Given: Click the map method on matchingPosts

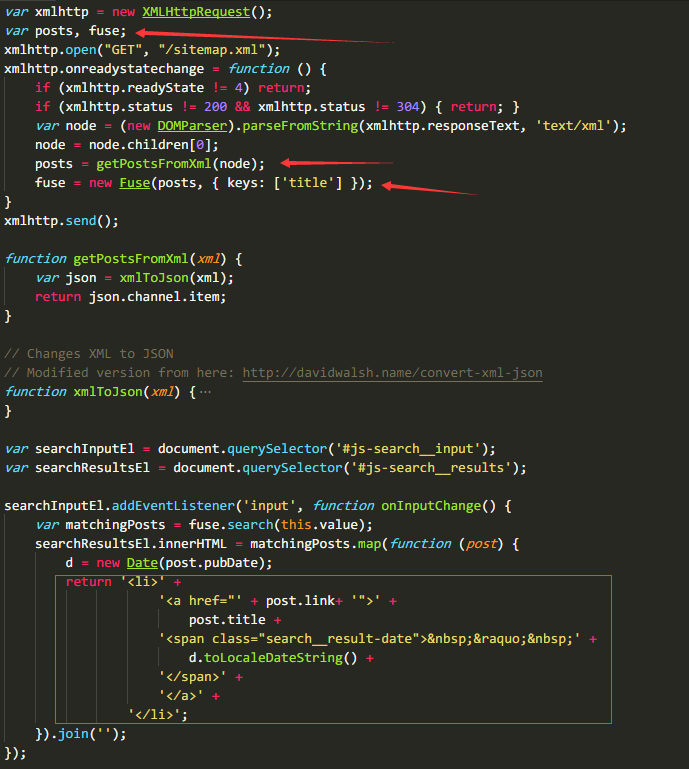Looking at the screenshot, I should 369,544.
